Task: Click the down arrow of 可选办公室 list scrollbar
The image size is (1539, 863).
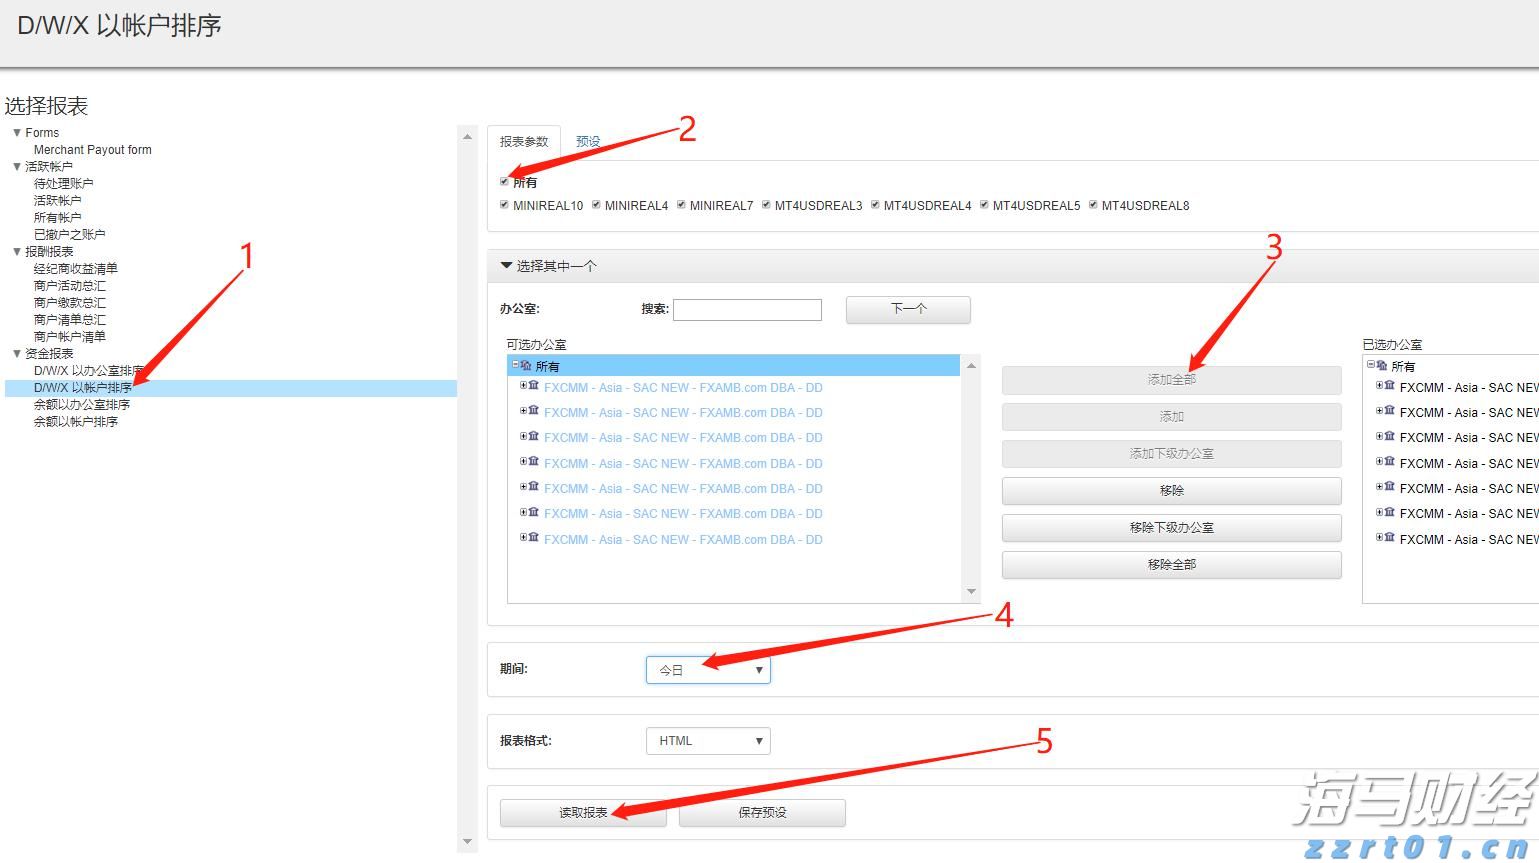Action: (x=970, y=592)
